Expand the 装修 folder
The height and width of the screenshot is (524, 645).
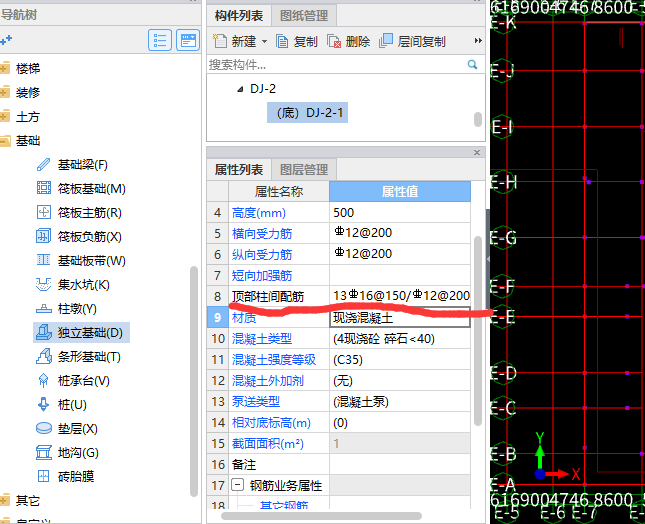[x=5, y=93]
